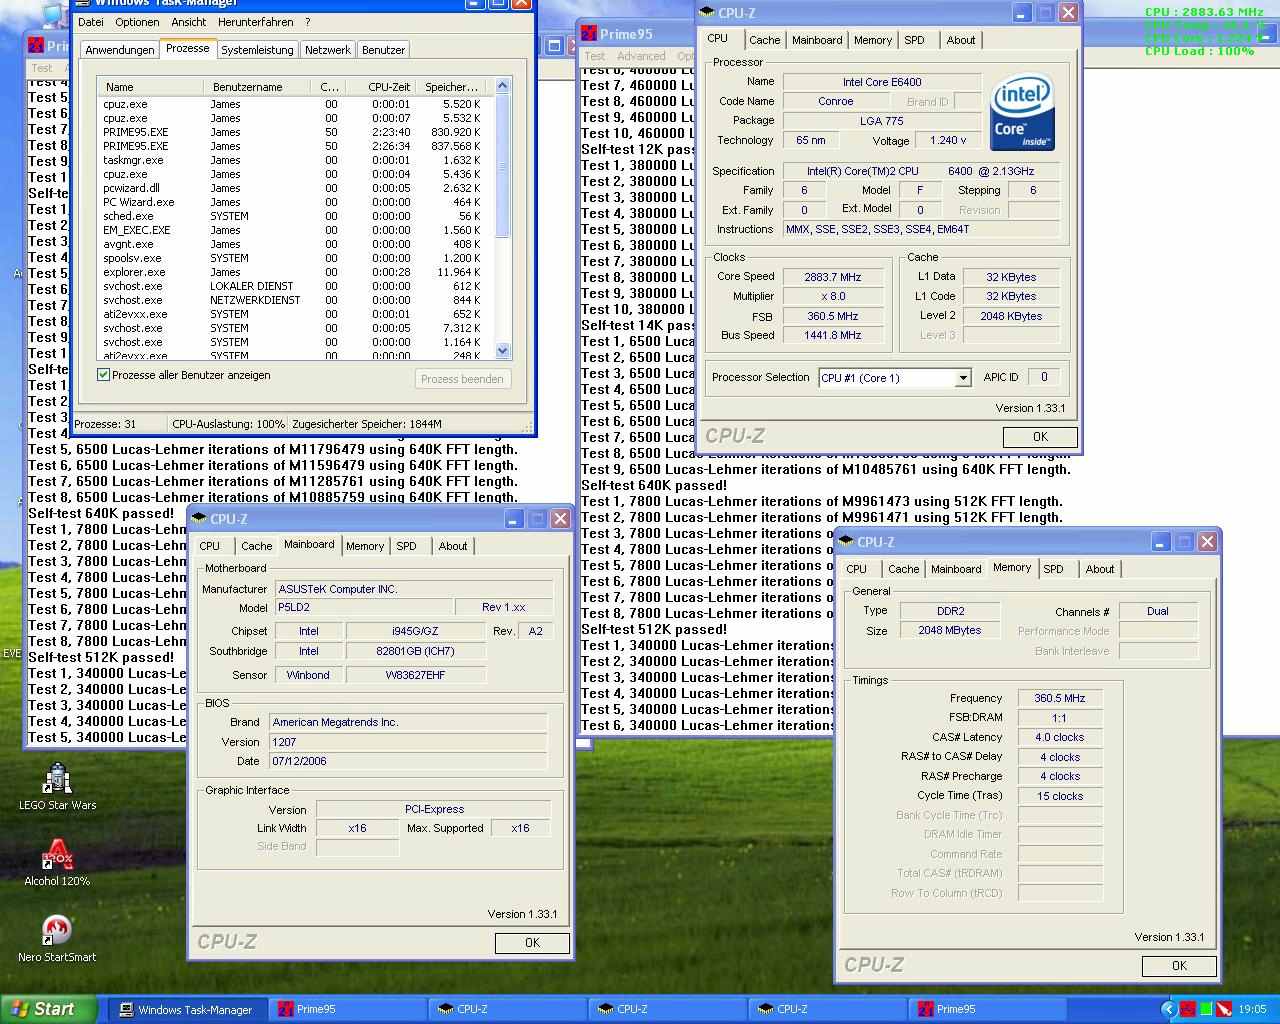Switch to Anwendungen tab
Screen dimensions: 1280x1024
point(120,50)
